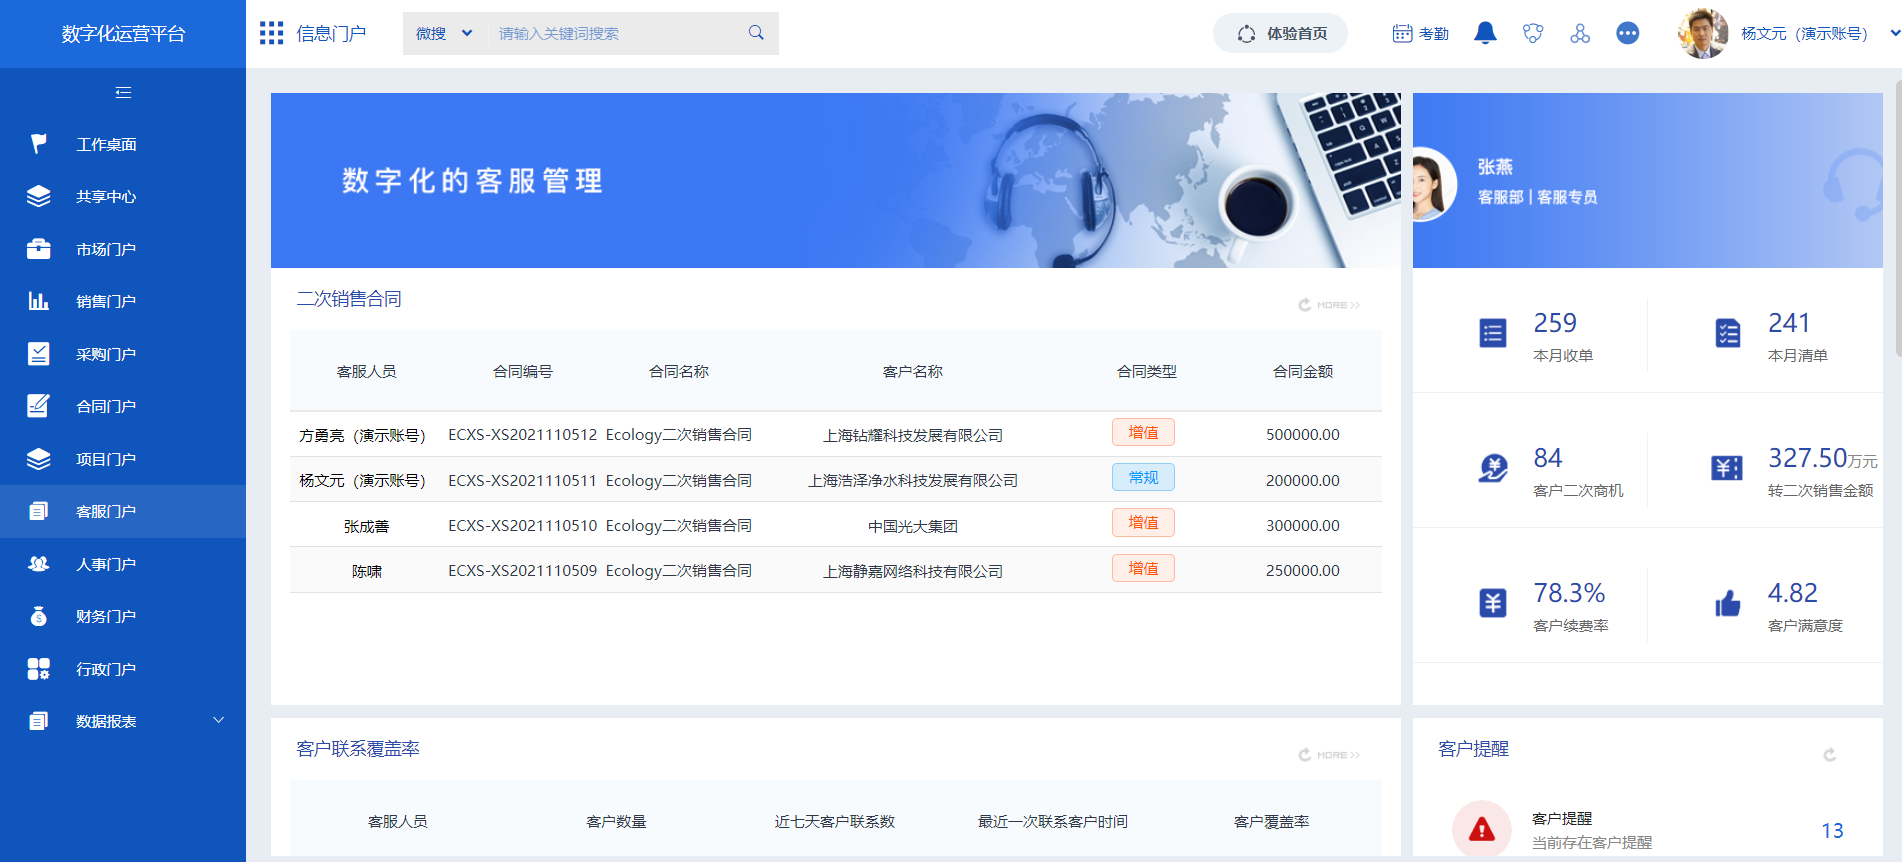Click the theme skin icon in header
Screen dimensions: 1902x862
(x=1532, y=33)
